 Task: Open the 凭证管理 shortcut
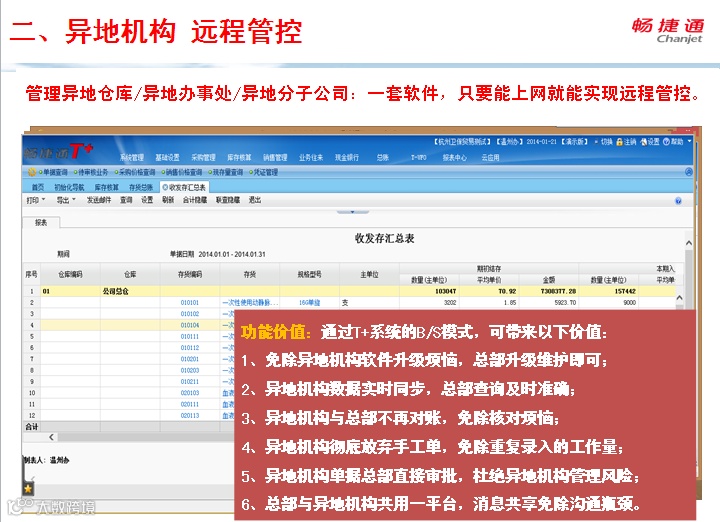pyautogui.click(x=265, y=172)
